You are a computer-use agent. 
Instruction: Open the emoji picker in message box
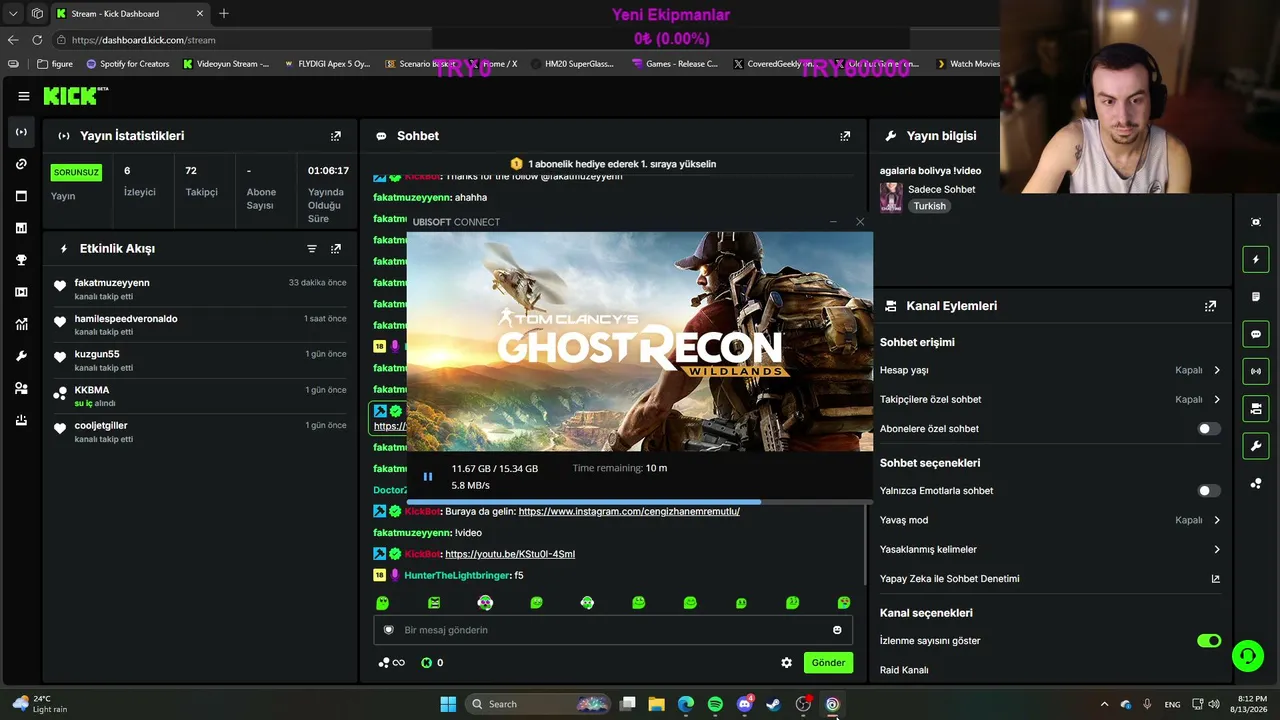[x=837, y=630]
